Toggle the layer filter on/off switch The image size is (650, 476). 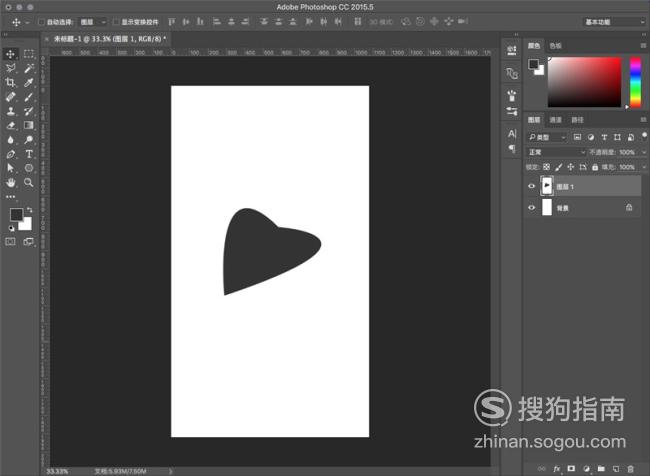644,136
